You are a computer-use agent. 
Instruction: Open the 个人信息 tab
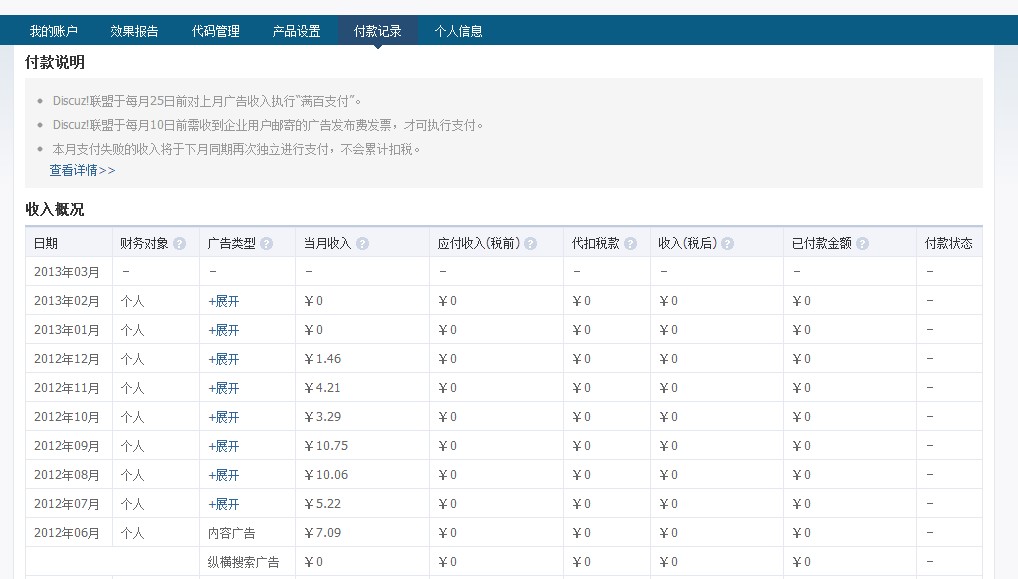[459, 31]
